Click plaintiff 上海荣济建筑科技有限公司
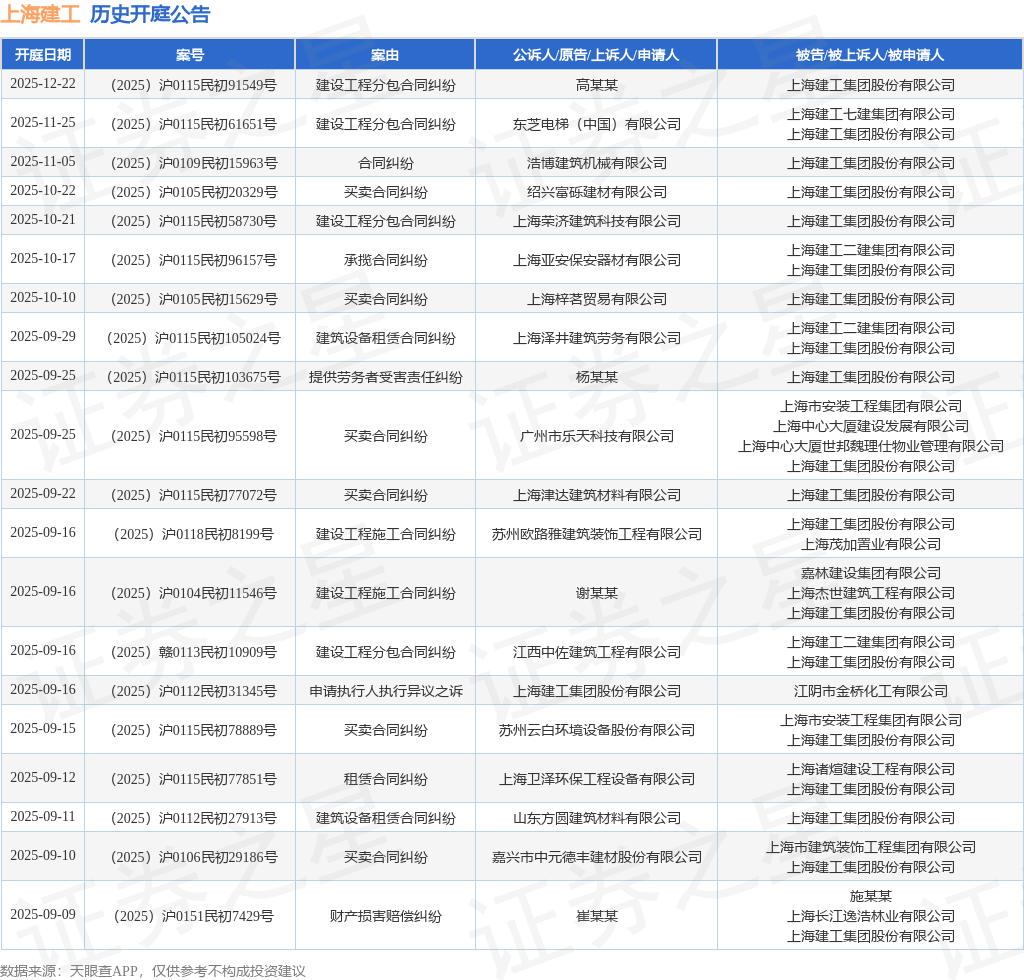 pos(597,221)
